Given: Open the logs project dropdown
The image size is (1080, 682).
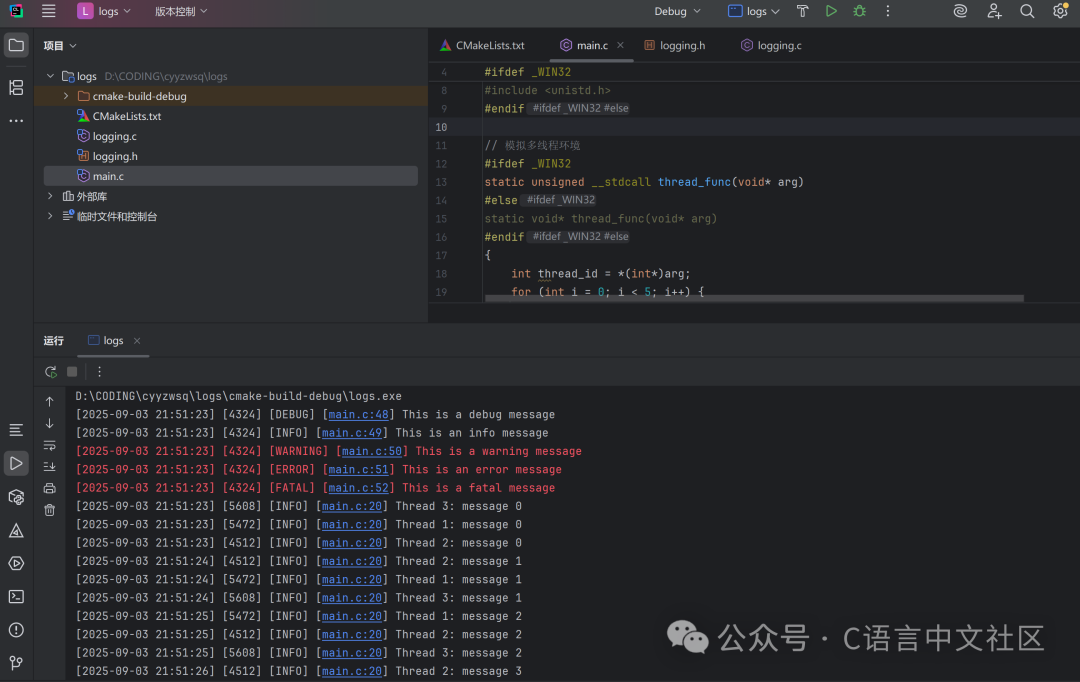Looking at the screenshot, I should pos(104,11).
